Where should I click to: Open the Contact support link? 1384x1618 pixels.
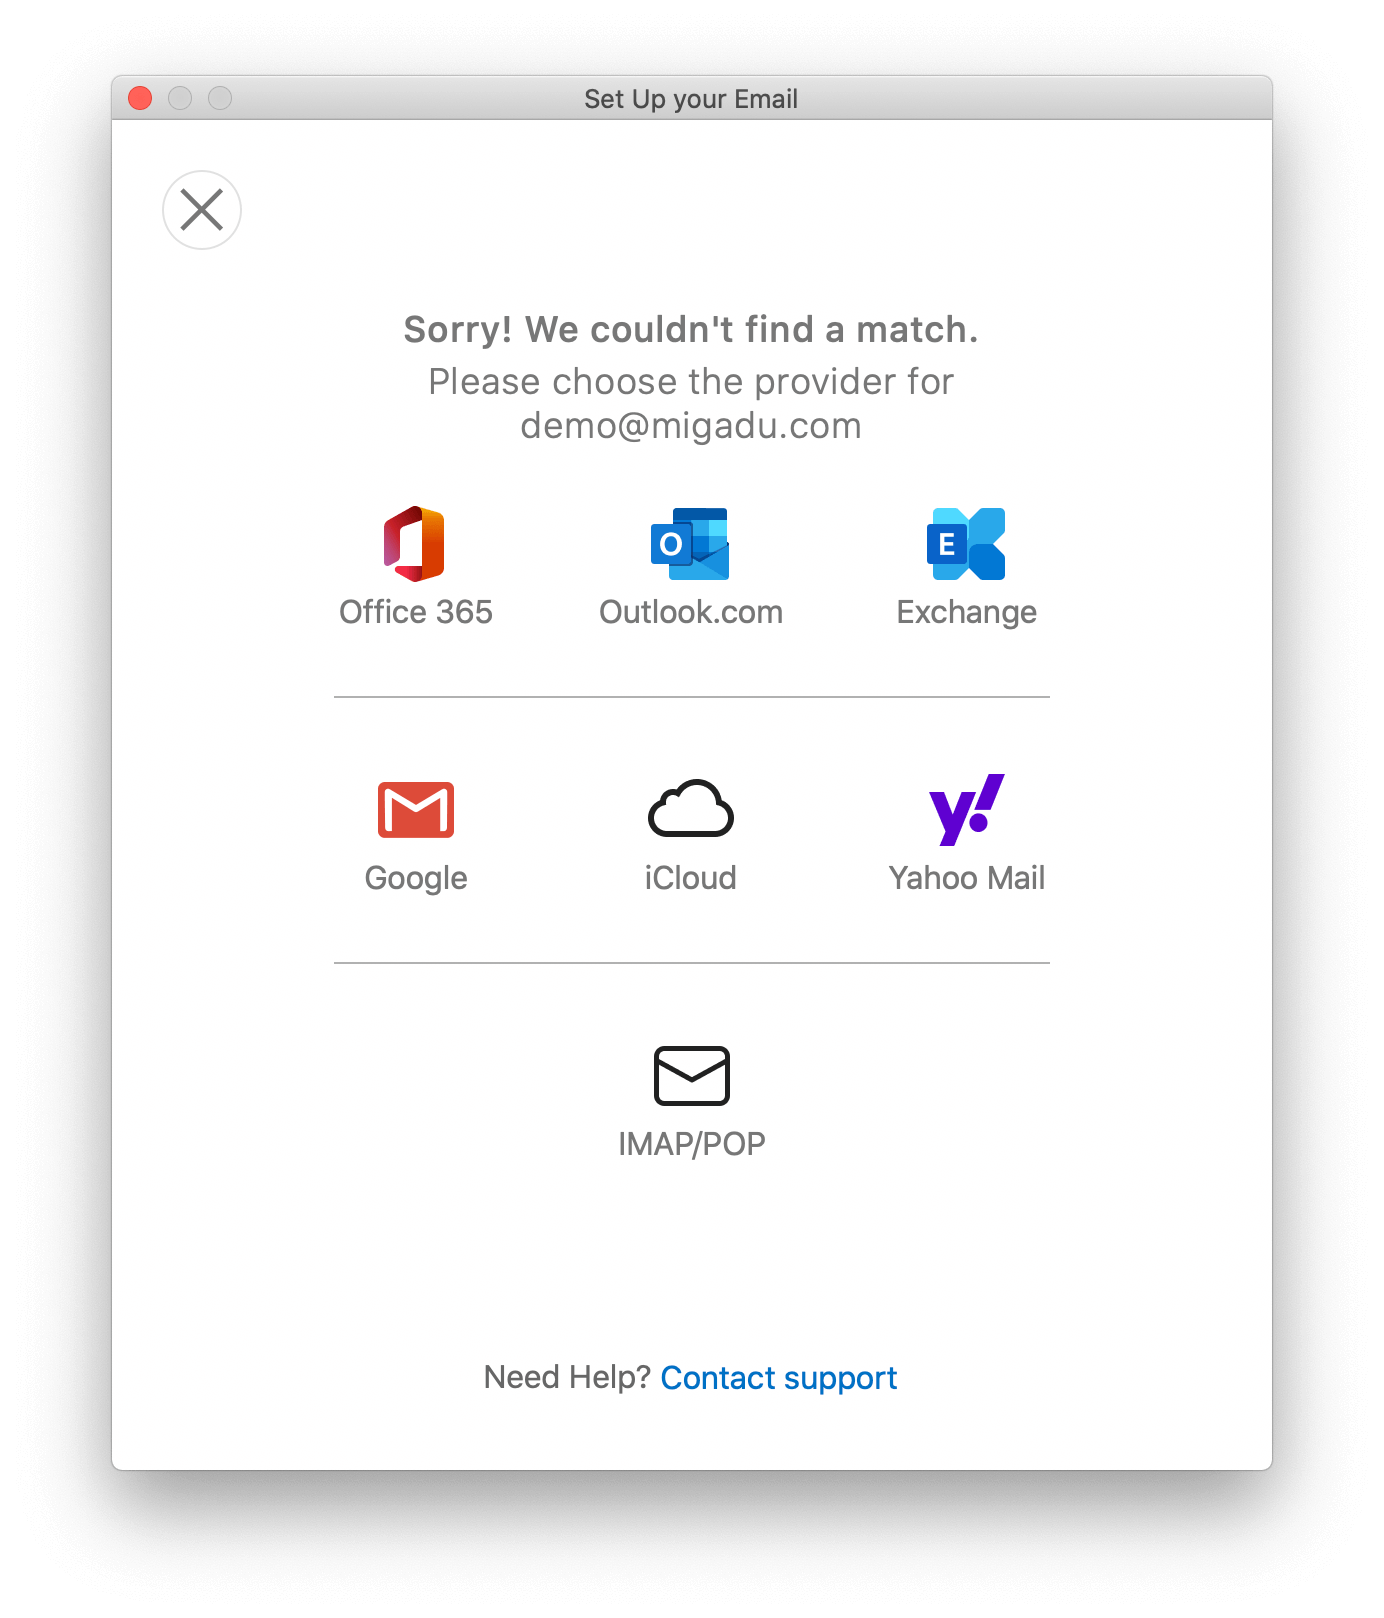tap(779, 1378)
